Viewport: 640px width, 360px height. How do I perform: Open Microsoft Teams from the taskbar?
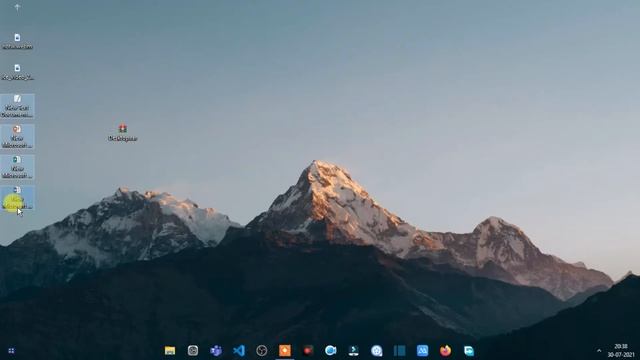point(216,350)
